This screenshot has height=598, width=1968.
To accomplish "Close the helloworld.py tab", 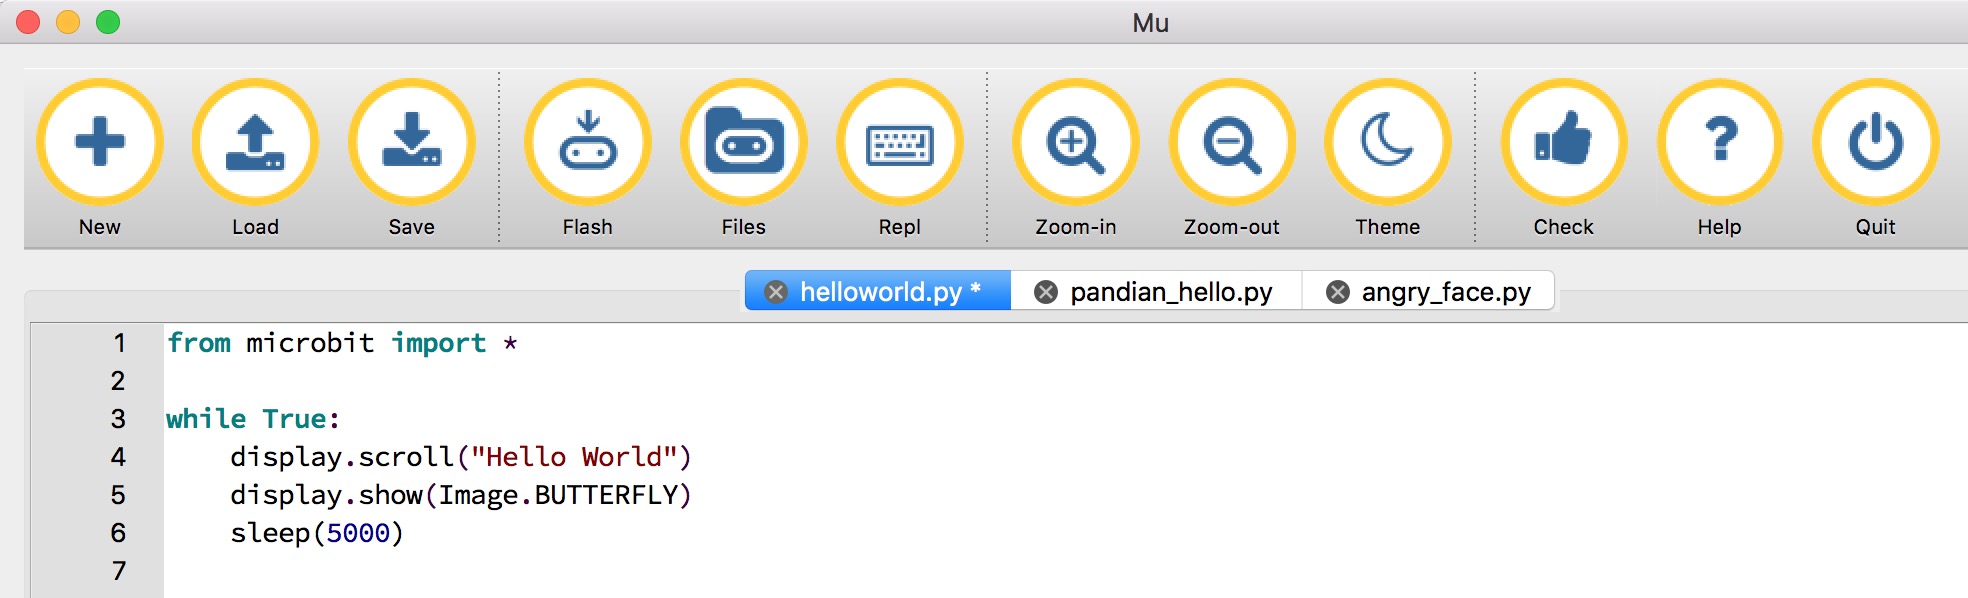I will [775, 292].
